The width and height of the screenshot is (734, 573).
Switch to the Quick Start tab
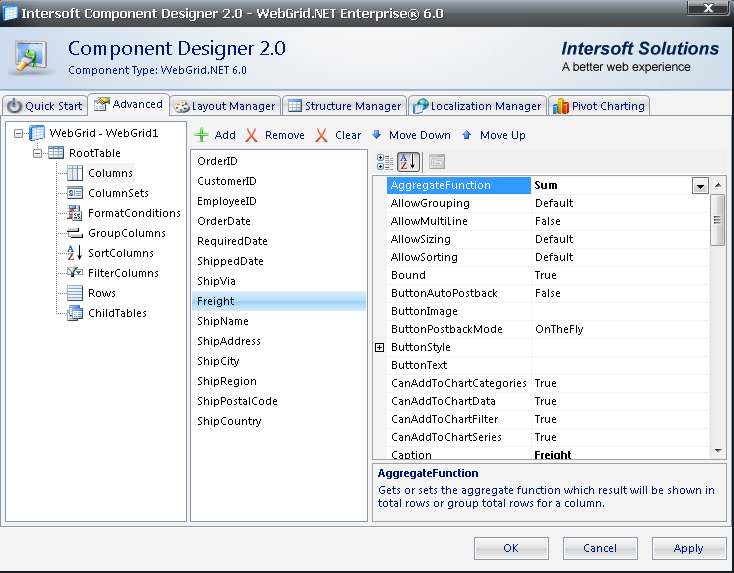coord(45,106)
